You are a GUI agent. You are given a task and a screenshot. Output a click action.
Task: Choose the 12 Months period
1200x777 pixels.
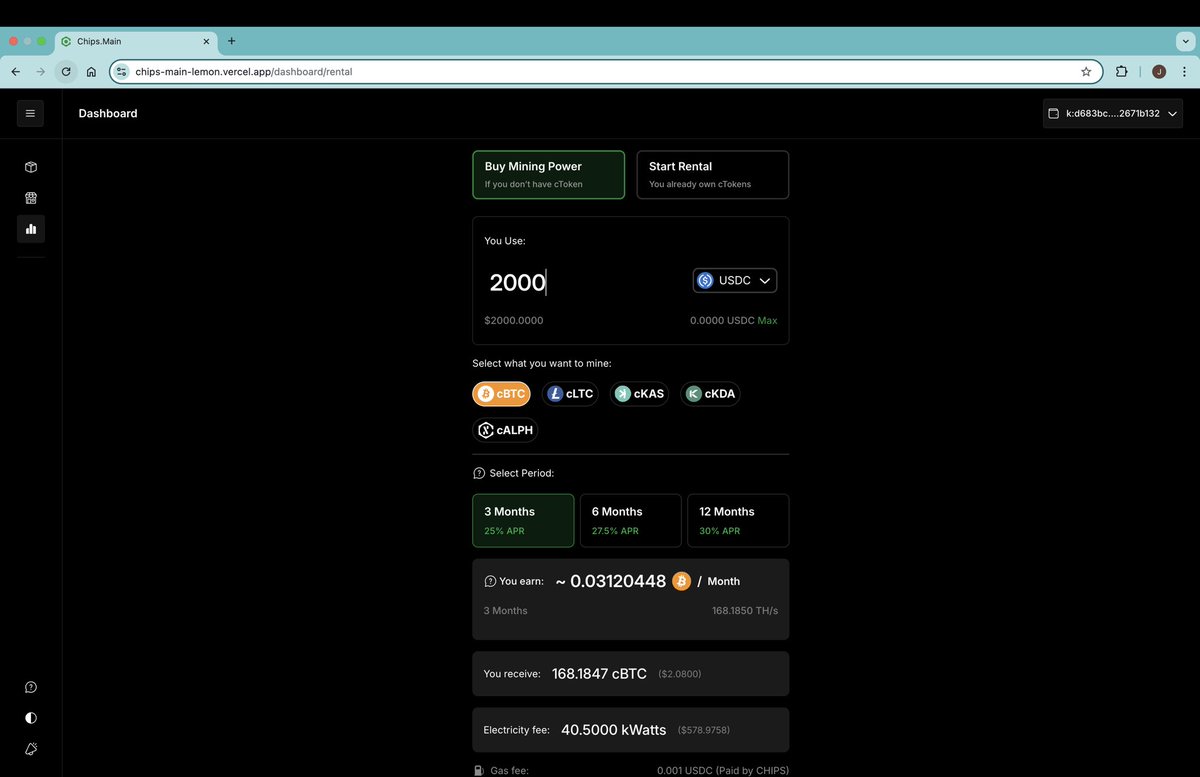click(x=738, y=520)
